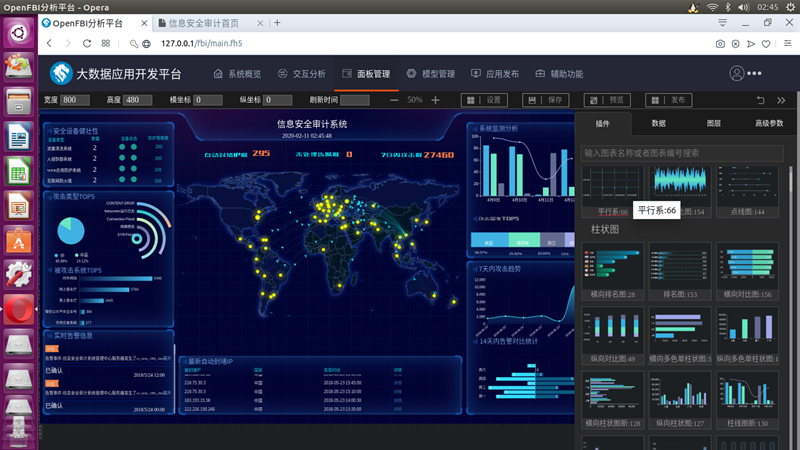This screenshot has width=800, height=450.
Task: Click the 保存 button
Action: (545, 100)
